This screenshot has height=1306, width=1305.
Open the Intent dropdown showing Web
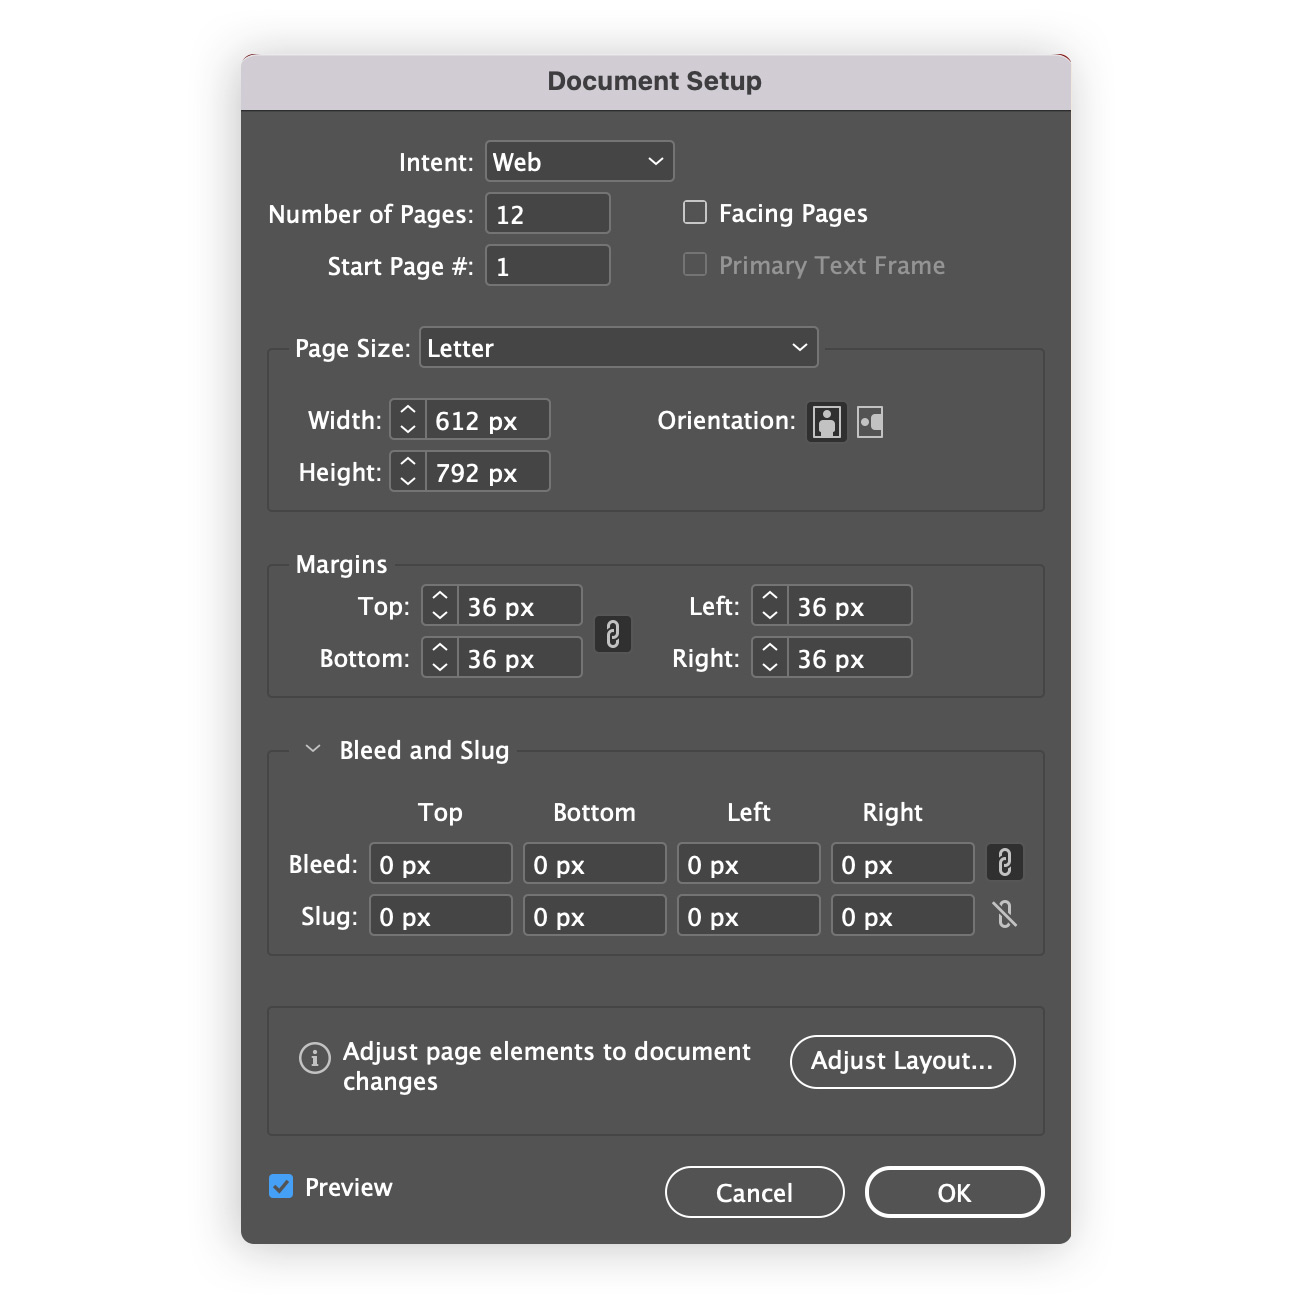[x=580, y=161]
